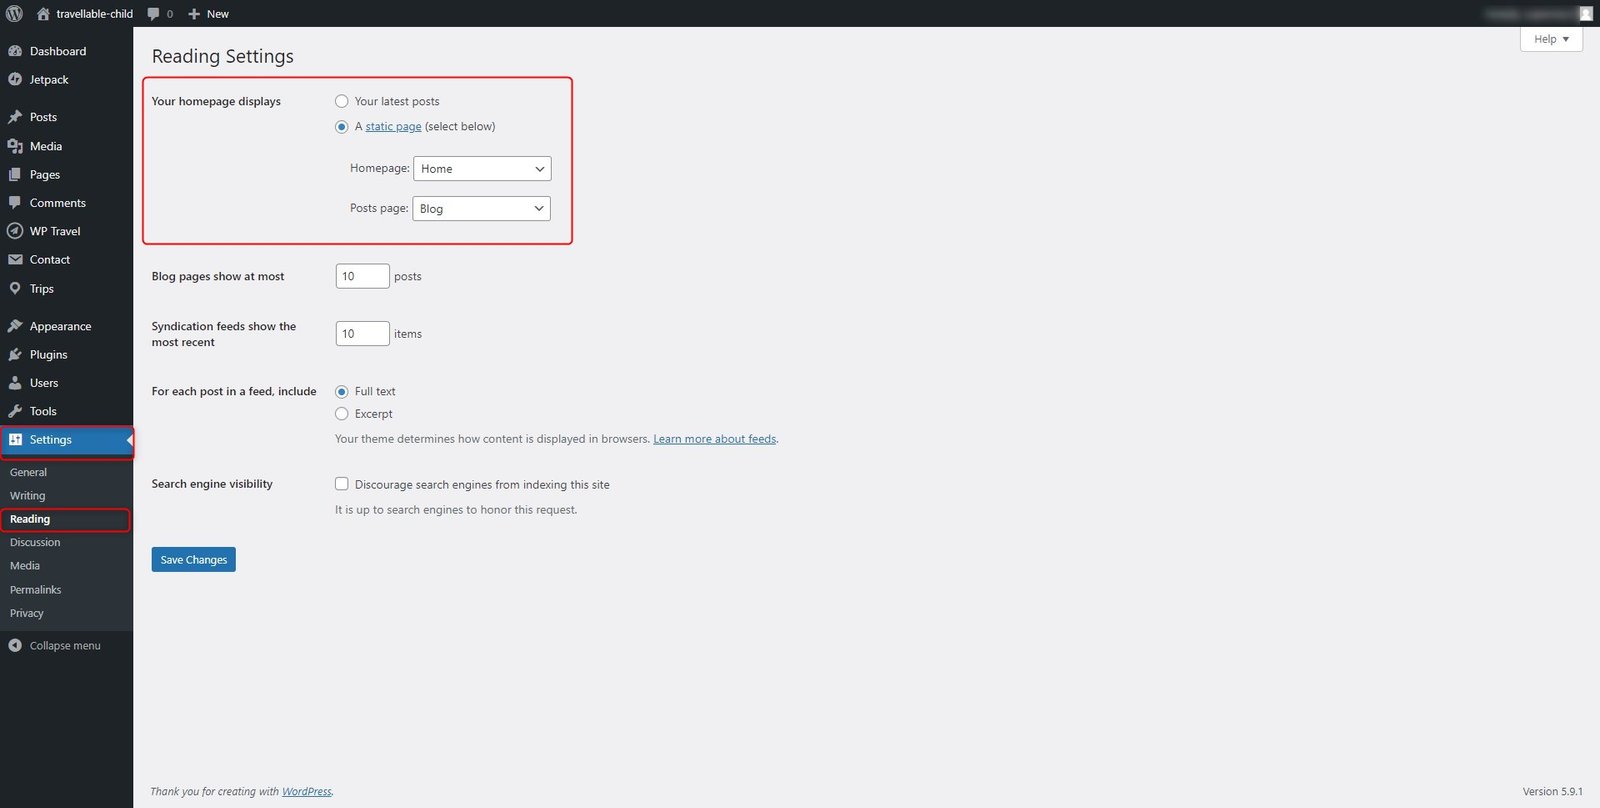Check Discourage search engines from indexing
Image resolution: width=1600 pixels, height=808 pixels.
point(342,484)
